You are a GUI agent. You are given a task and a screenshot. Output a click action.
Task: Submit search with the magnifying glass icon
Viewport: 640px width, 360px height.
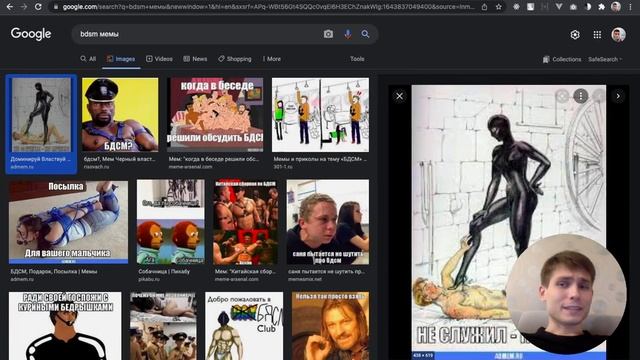[365, 34]
